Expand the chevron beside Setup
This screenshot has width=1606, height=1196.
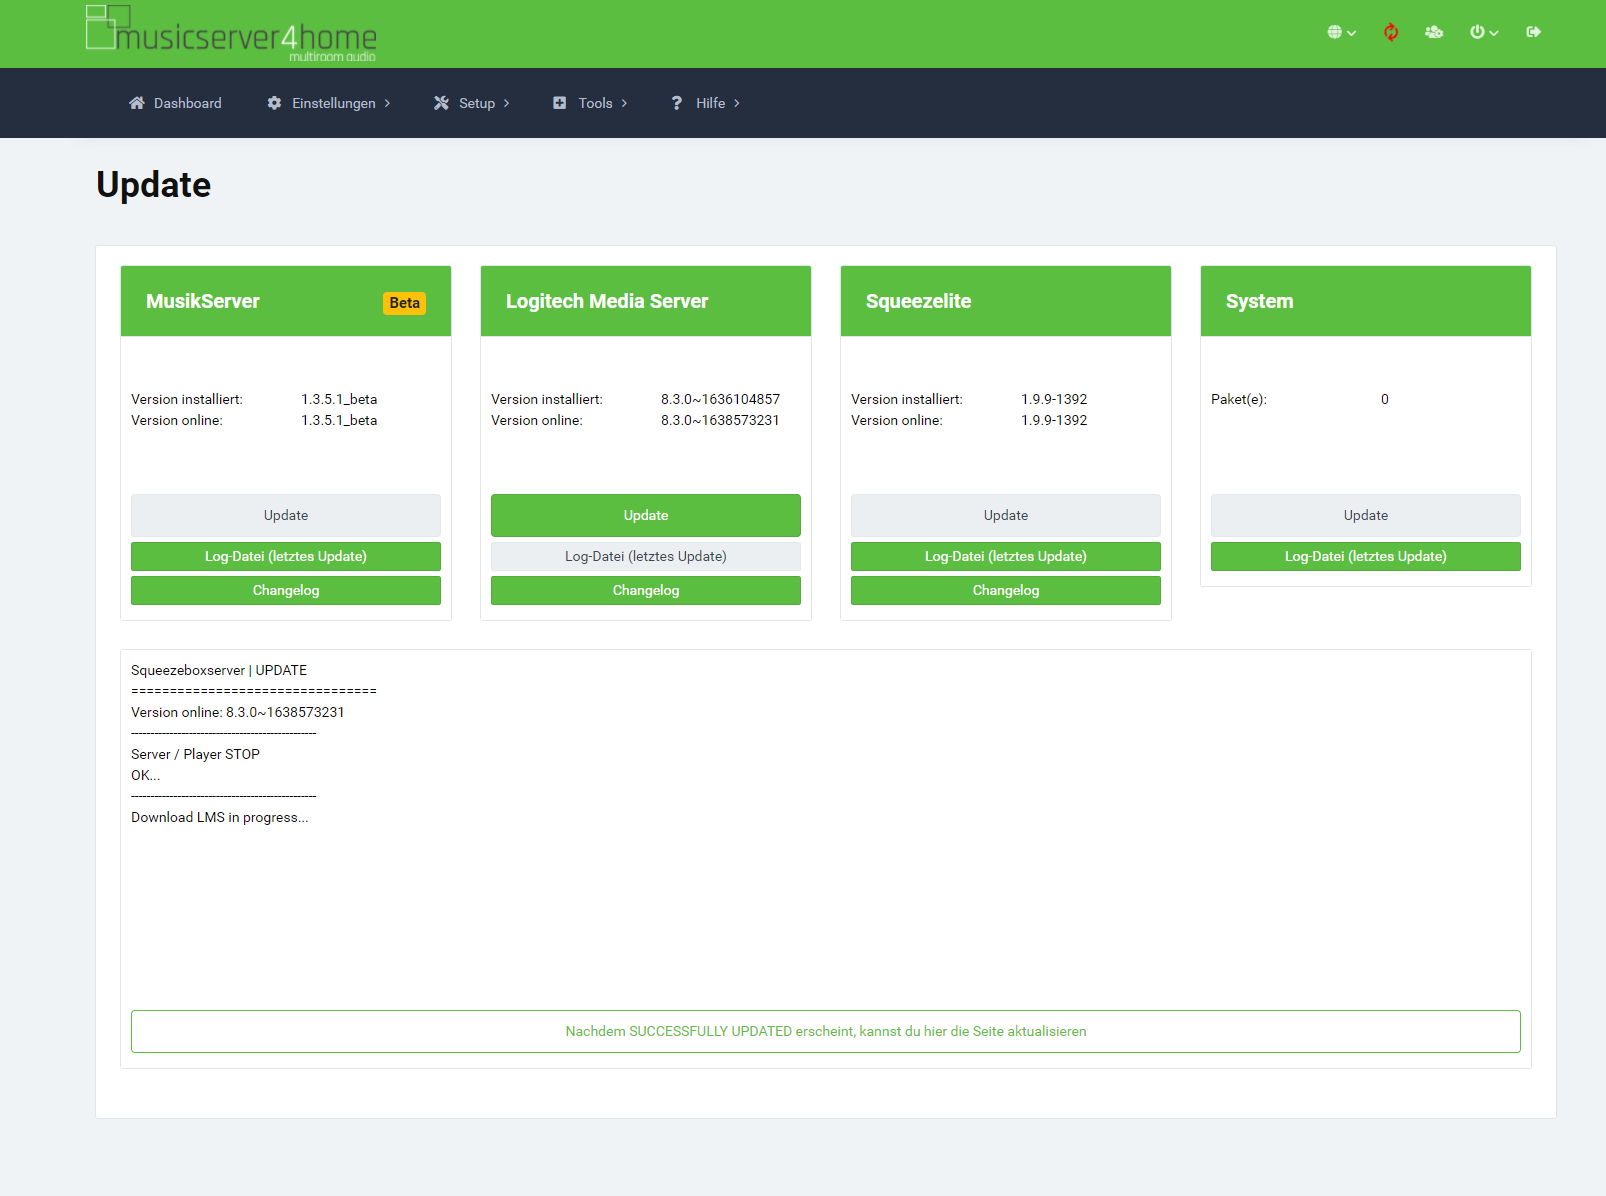pyautogui.click(x=506, y=103)
